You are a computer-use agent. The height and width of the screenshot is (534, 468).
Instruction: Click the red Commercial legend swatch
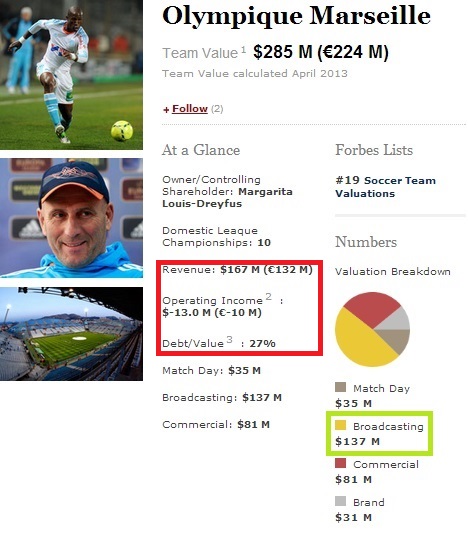340,463
